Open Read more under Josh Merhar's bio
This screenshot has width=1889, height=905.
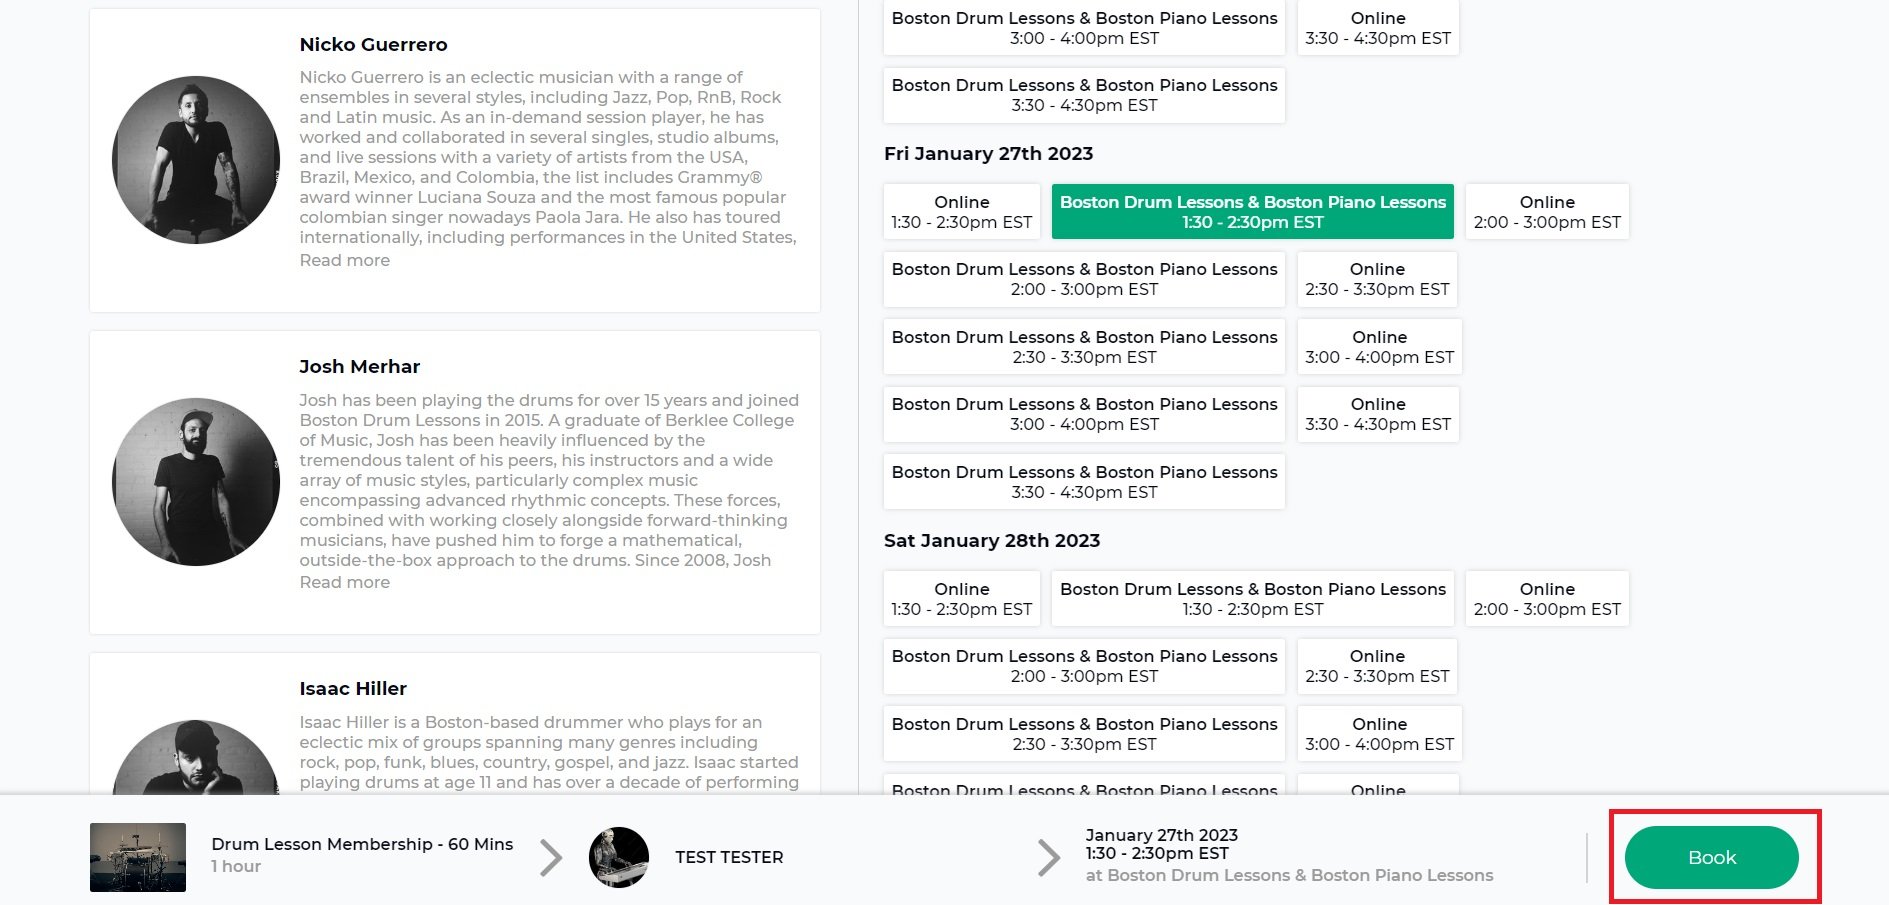(345, 582)
